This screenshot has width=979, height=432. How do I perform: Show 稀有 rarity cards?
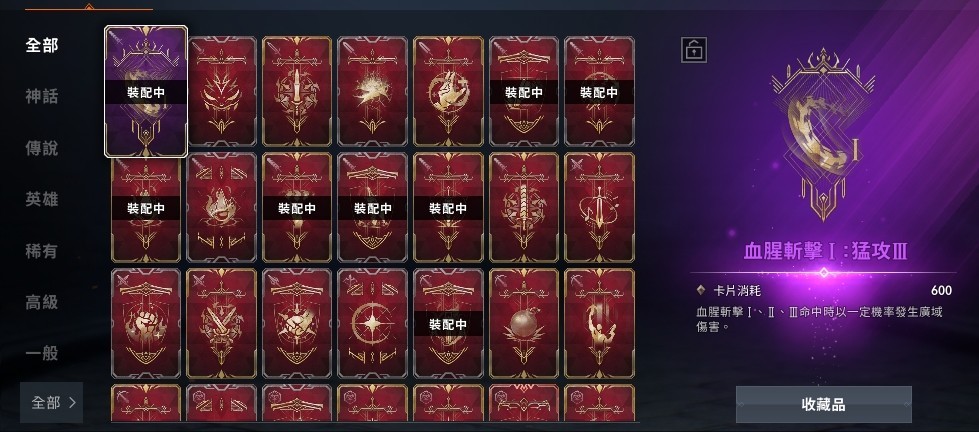point(42,251)
